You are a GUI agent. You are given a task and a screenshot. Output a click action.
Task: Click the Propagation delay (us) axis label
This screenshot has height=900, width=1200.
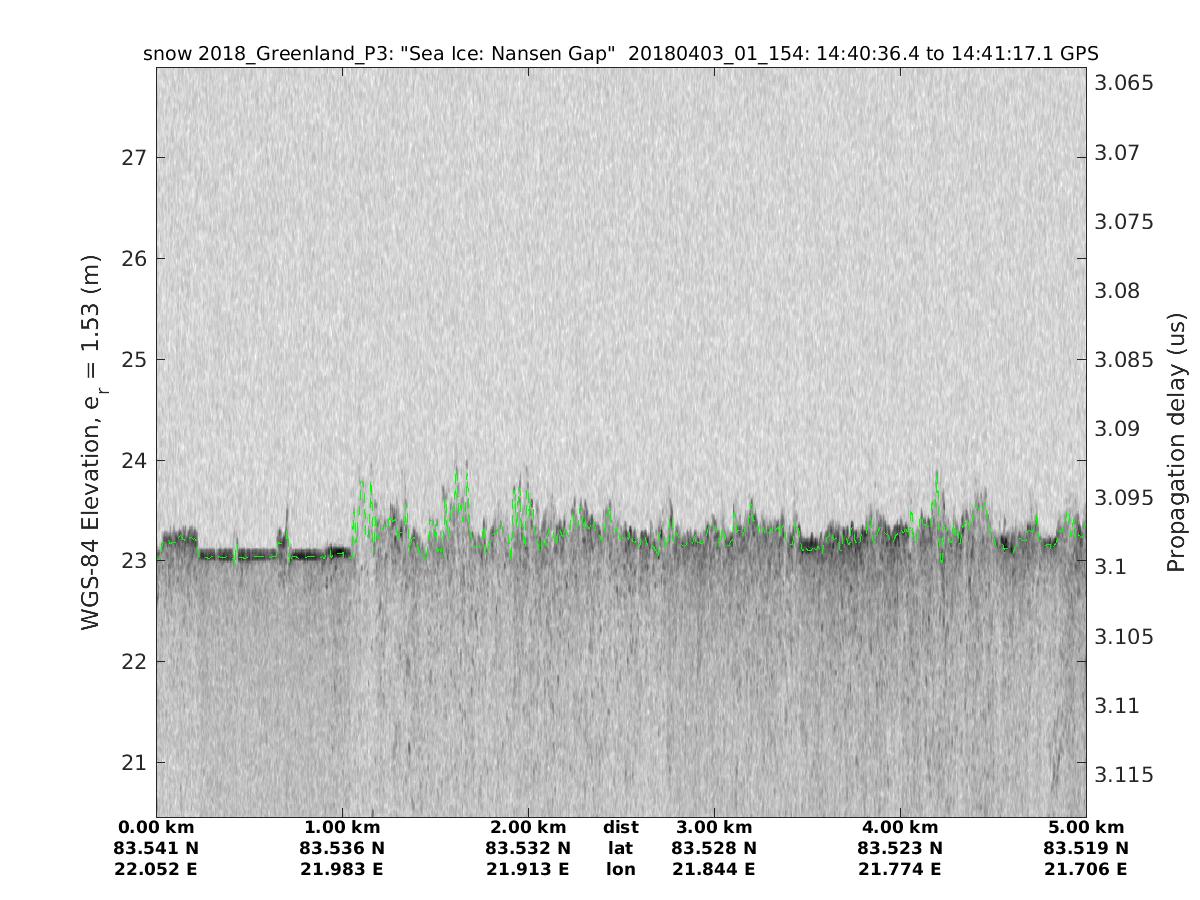point(1176,442)
